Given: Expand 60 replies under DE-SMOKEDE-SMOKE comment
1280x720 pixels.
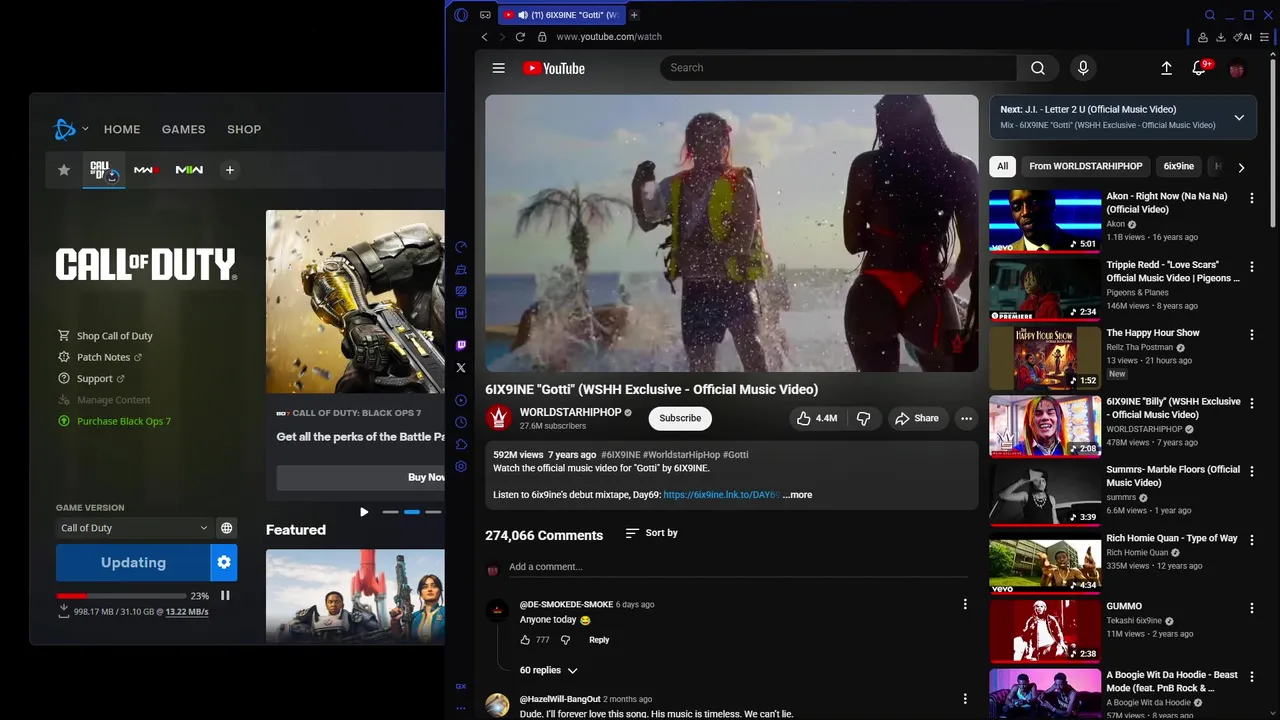Looking at the screenshot, I should point(548,670).
